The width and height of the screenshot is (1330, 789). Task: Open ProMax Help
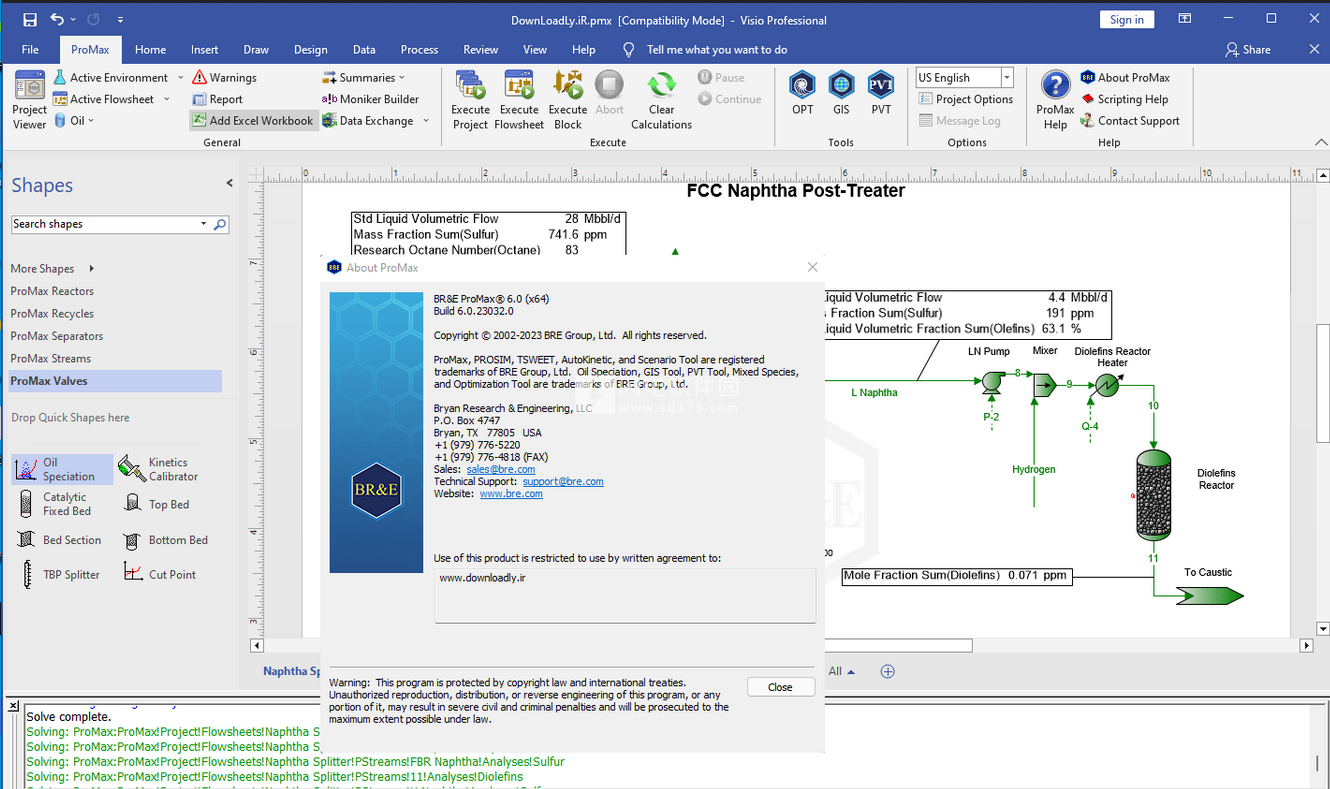(x=1055, y=100)
